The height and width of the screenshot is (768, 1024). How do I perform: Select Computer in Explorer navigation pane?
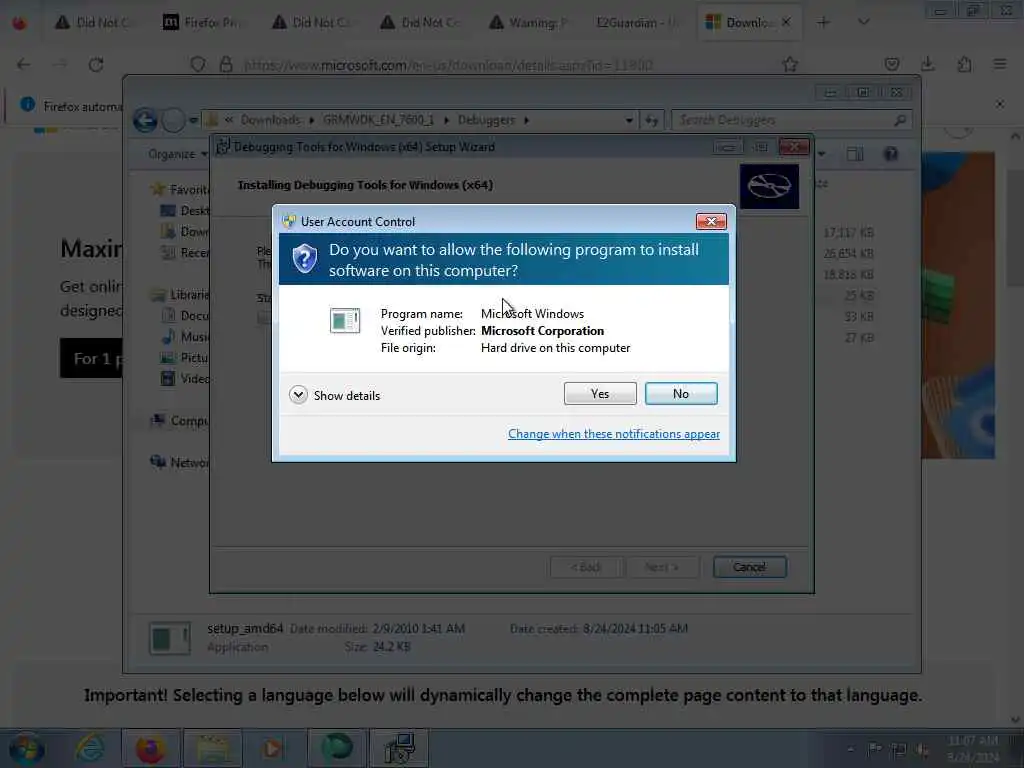click(181, 421)
